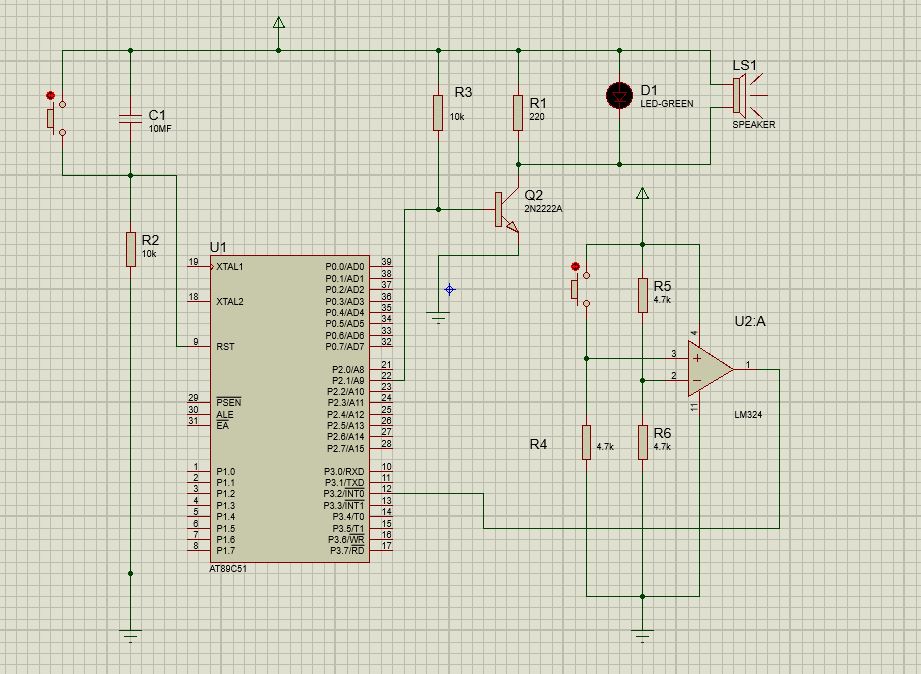Click the LS1 speaker component
This screenshot has width=921, height=674.
click(x=739, y=96)
